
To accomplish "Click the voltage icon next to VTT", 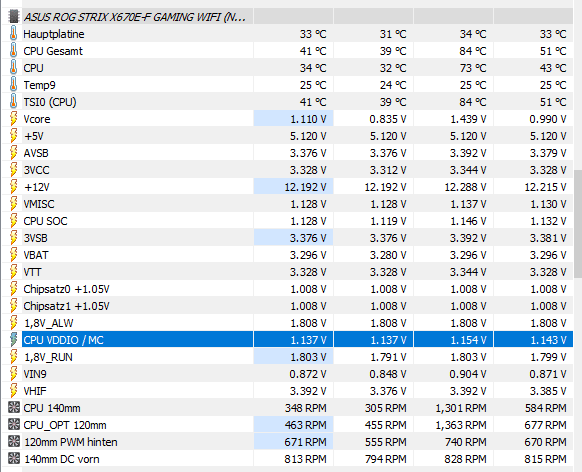I will pos(14,272).
